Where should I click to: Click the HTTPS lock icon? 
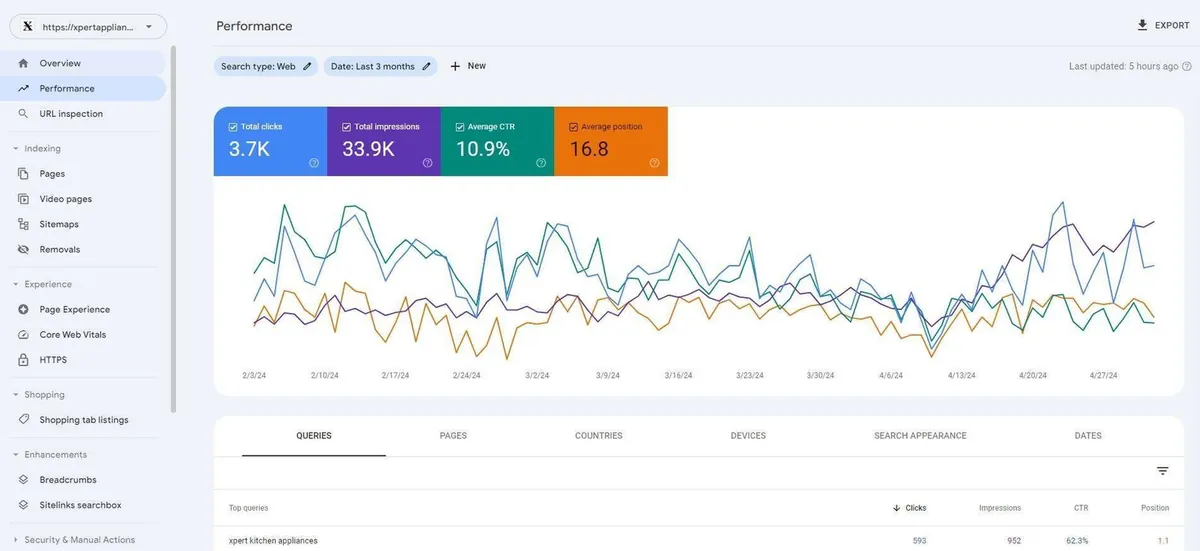23,359
